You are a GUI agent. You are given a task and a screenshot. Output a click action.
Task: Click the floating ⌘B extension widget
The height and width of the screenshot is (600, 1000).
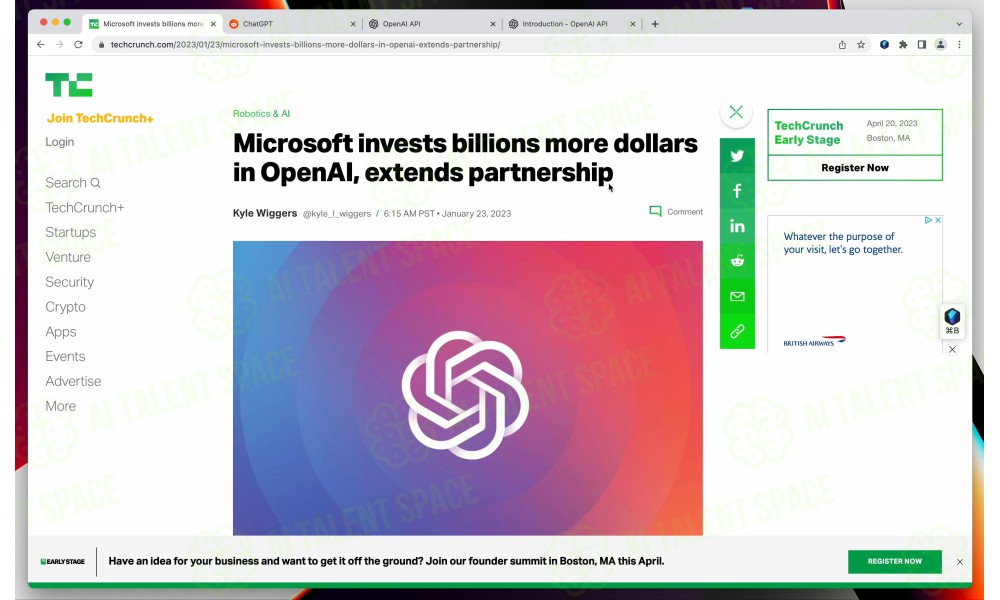(x=952, y=321)
